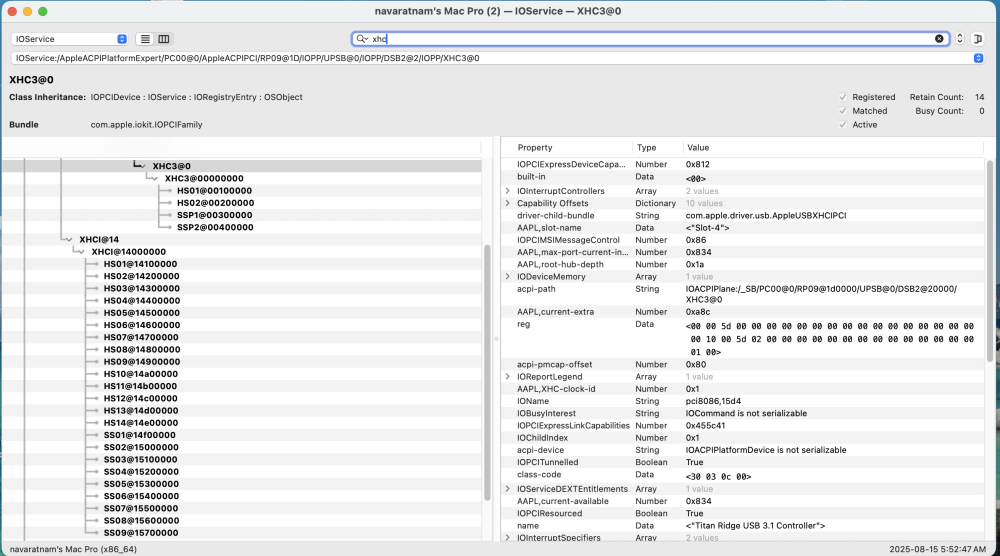Image resolution: width=1000 pixels, height=556 pixels.
Task: Expand the IODeviceMemory array
Action: coord(508,277)
